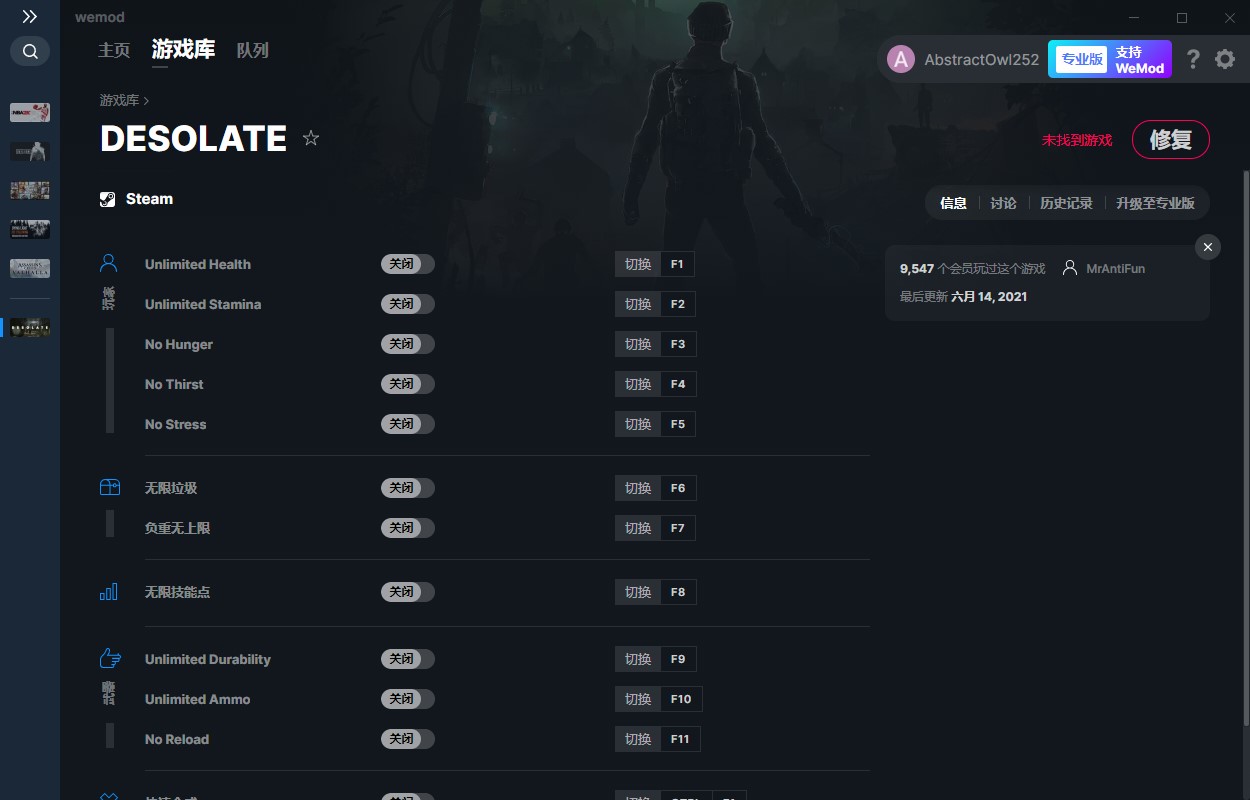Toggle Unlimited Health switch
1250x800 pixels.
tap(408, 264)
